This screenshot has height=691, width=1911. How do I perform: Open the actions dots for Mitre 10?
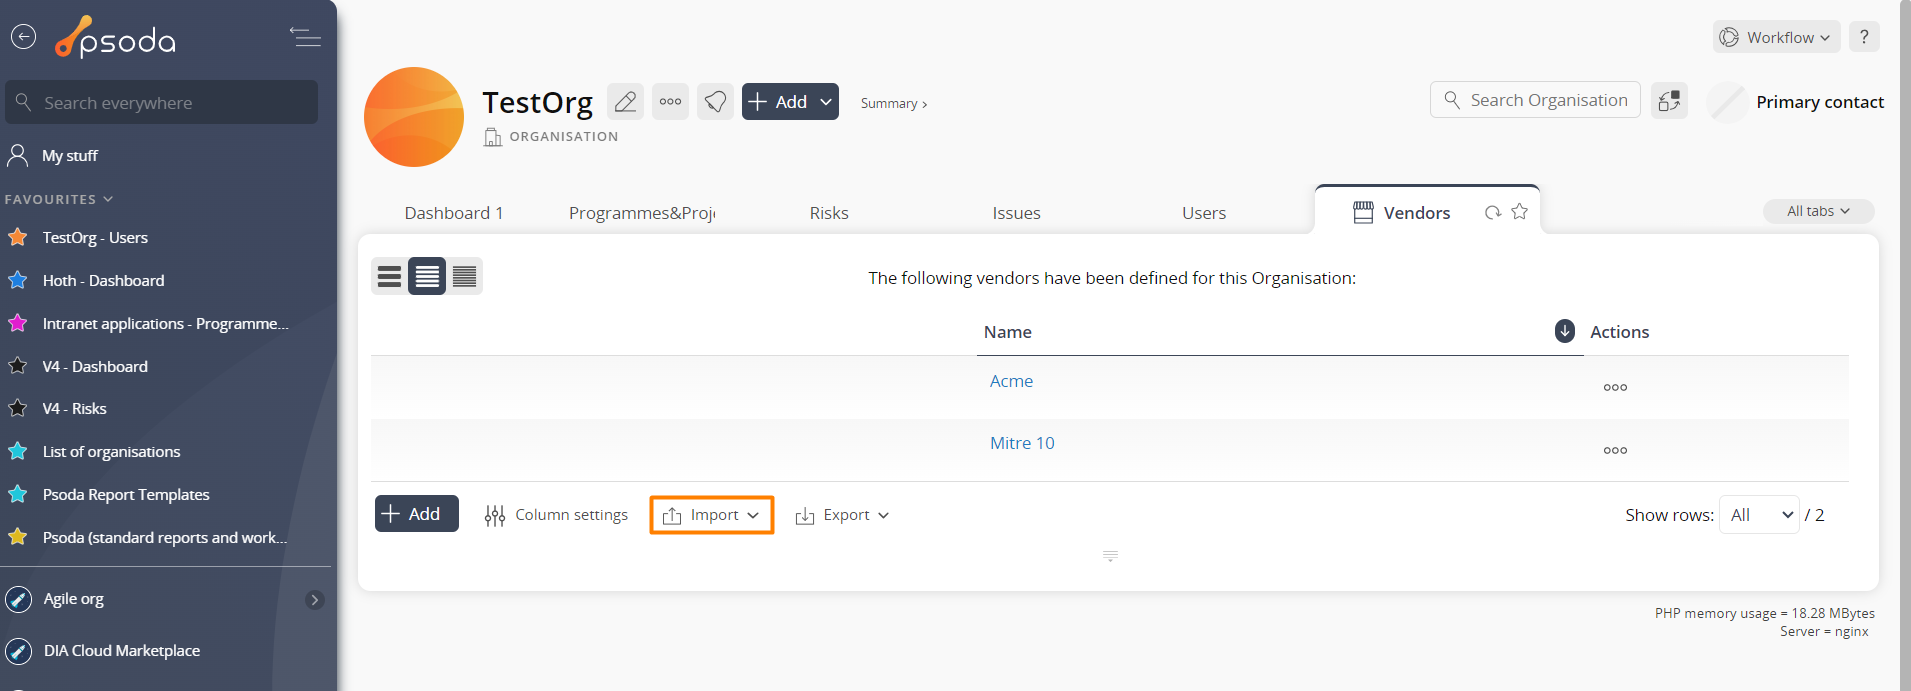coord(1615,450)
